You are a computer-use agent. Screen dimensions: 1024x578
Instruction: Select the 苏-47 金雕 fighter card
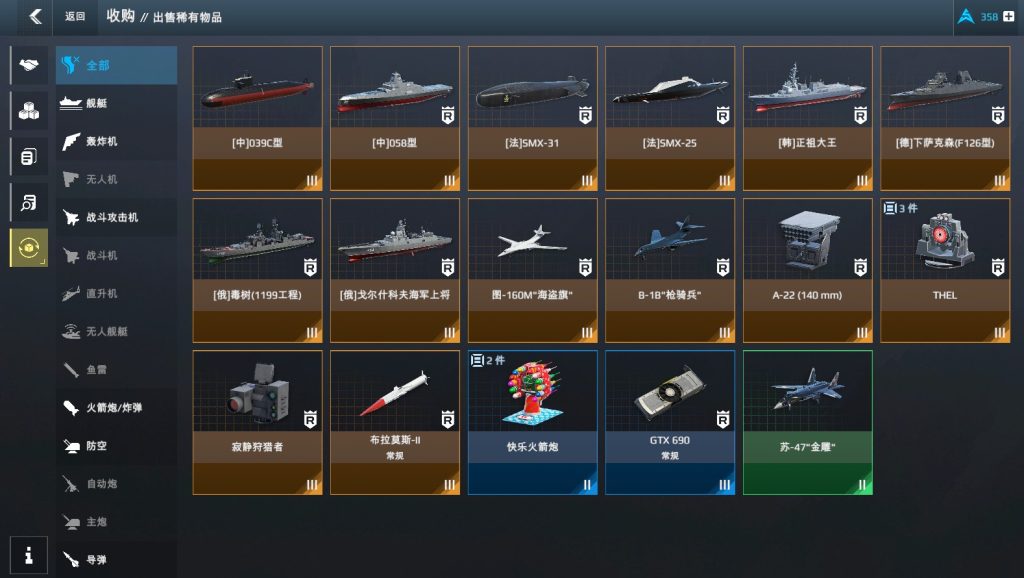click(x=808, y=423)
